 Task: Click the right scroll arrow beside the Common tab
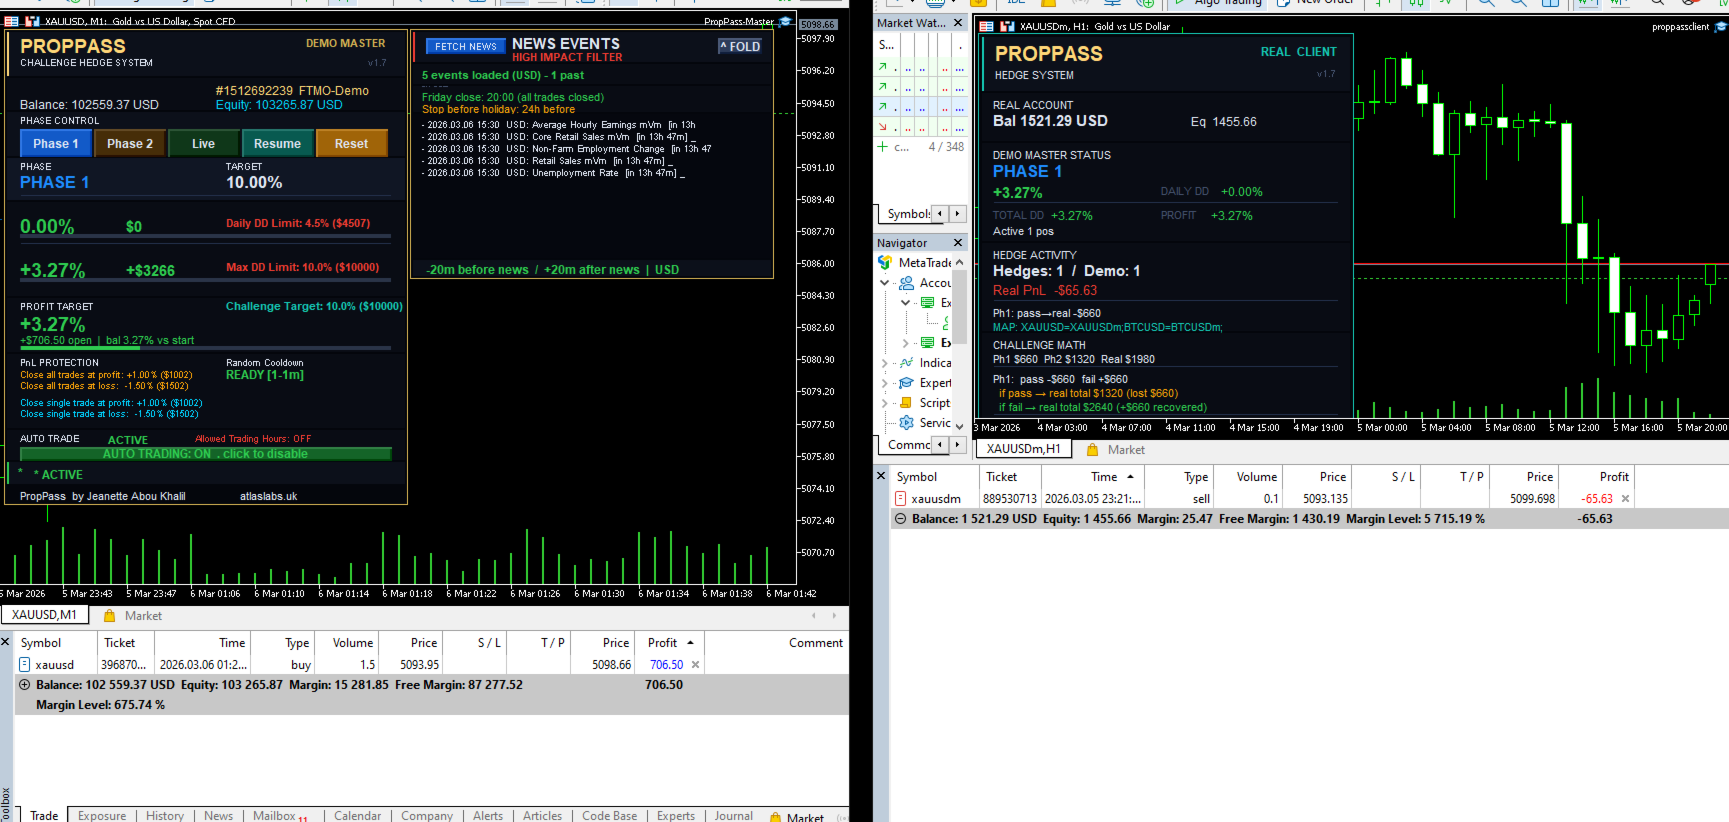(x=958, y=445)
